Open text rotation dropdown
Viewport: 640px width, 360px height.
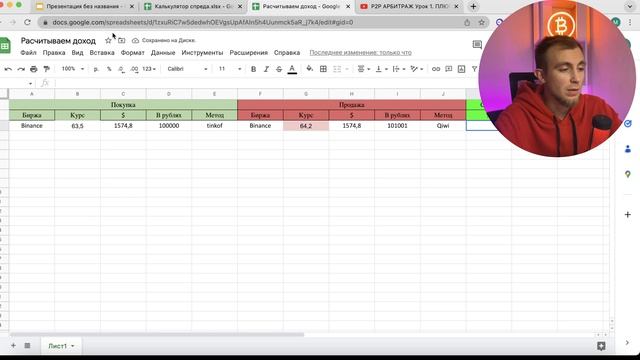tap(416, 69)
